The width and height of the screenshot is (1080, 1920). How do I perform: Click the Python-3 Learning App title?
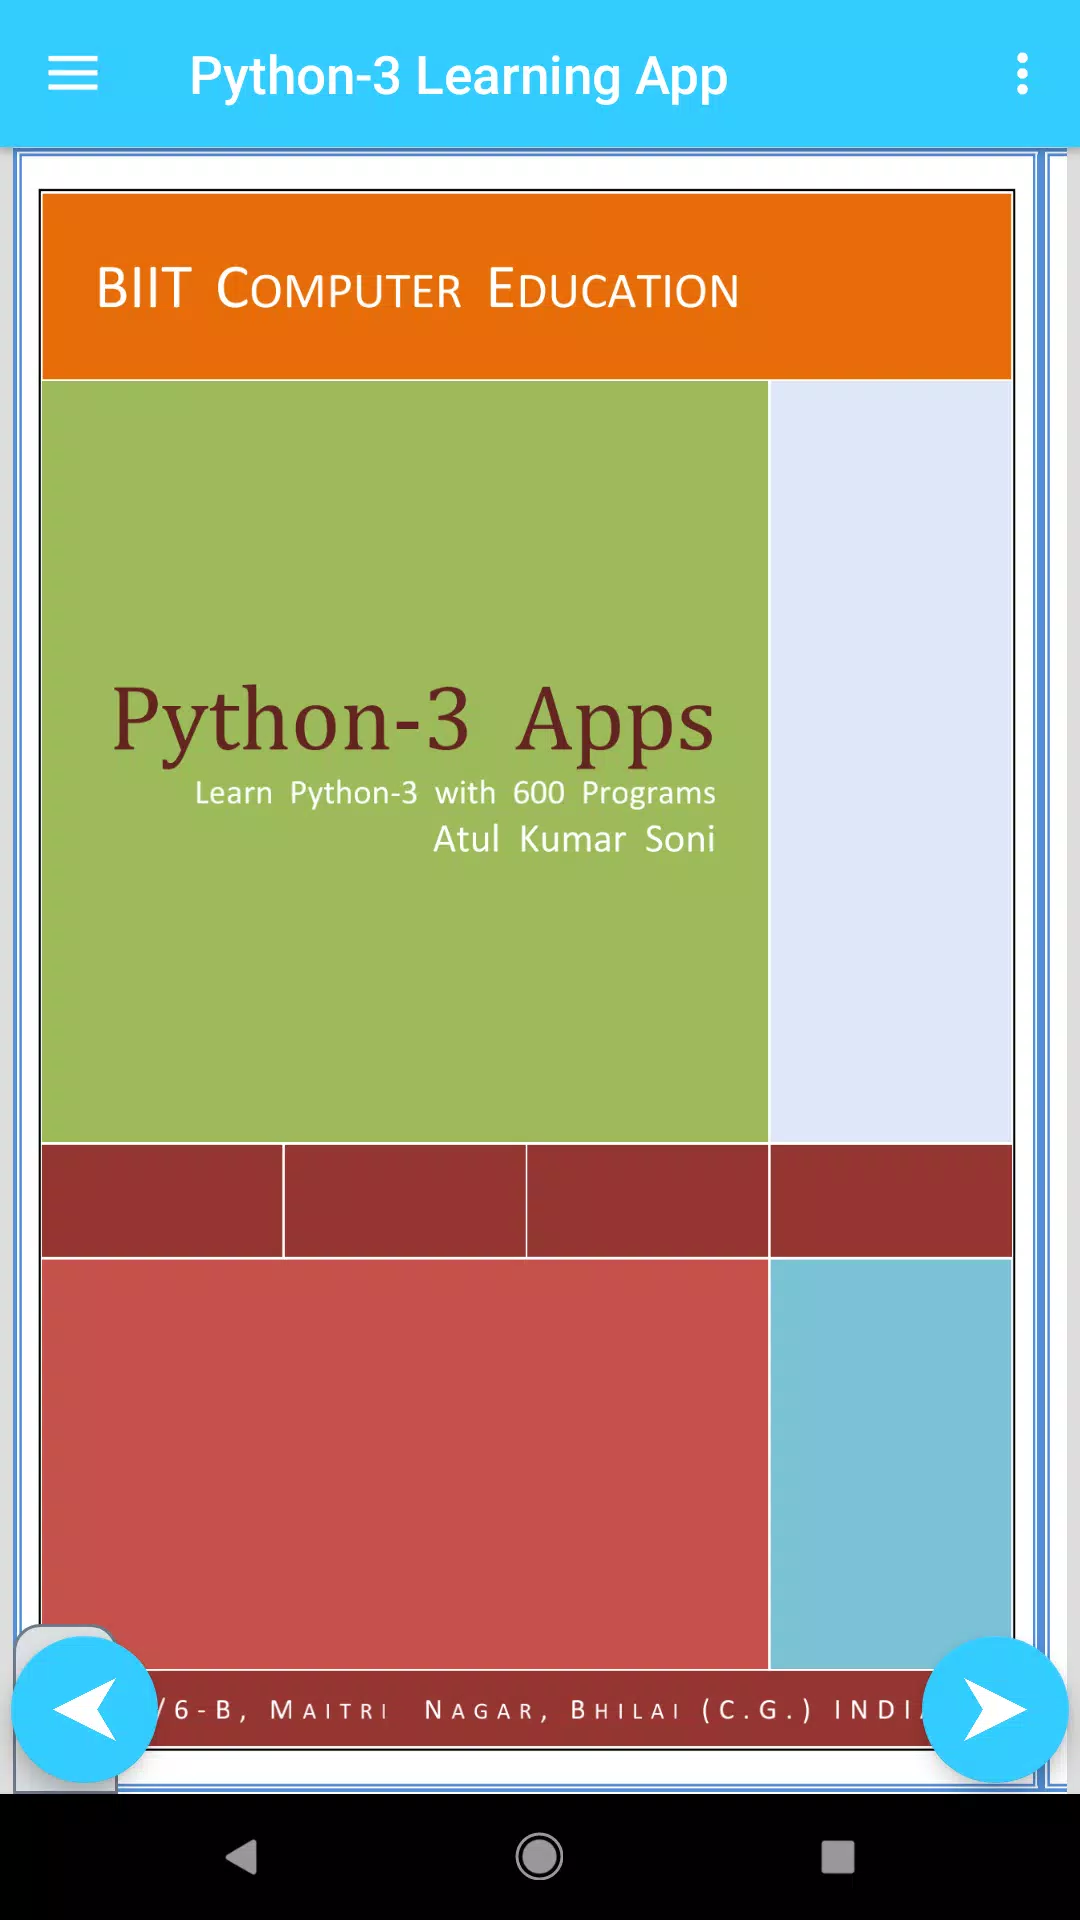[x=459, y=77]
